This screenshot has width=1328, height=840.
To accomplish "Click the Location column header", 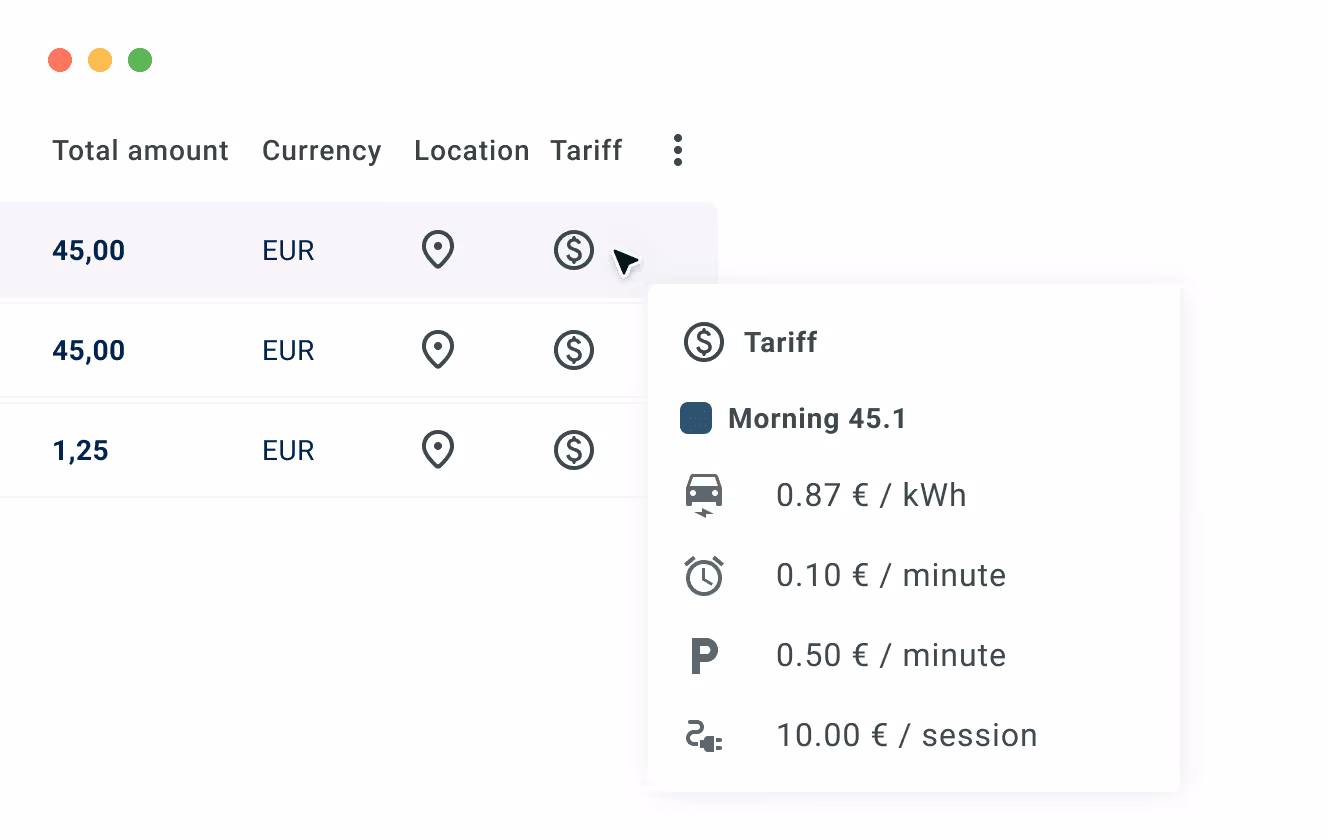I will pos(471,150).
